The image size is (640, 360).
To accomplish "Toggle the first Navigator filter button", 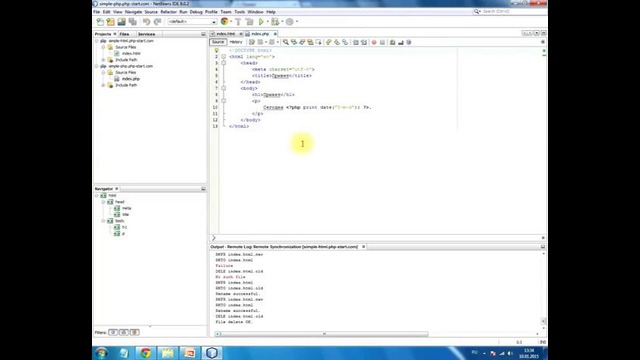I will pyautogui.click(x=113, y=332).
